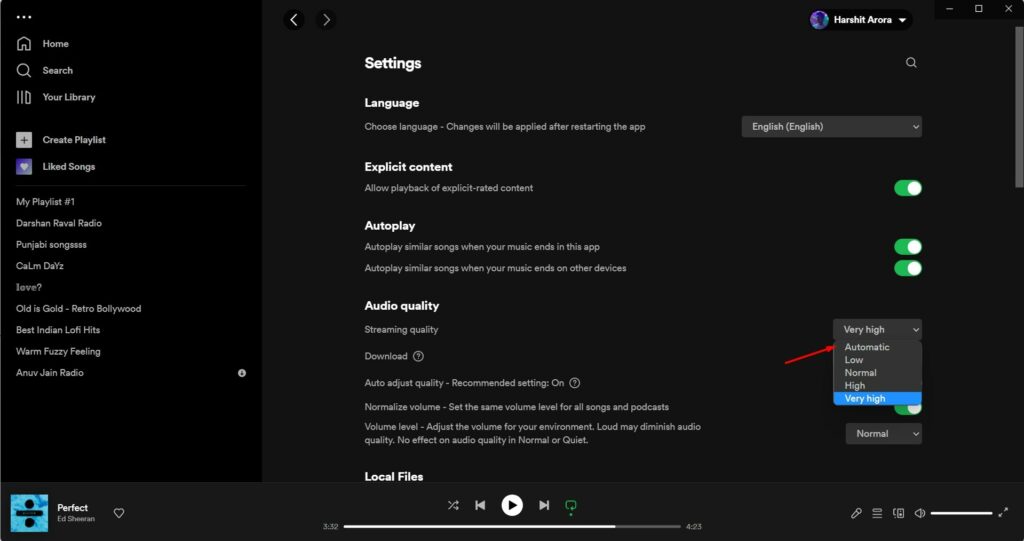This screenshot has height=541, width=1024.
Task: Click the shuffle icon in player controls
Action: point(453,506)
